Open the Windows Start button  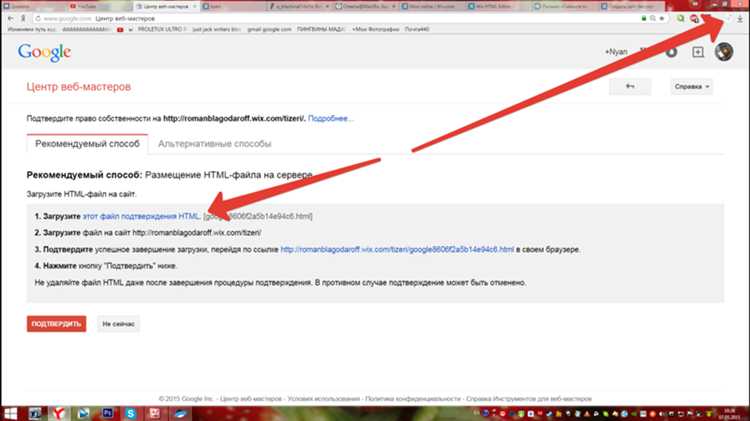(10, 413)
